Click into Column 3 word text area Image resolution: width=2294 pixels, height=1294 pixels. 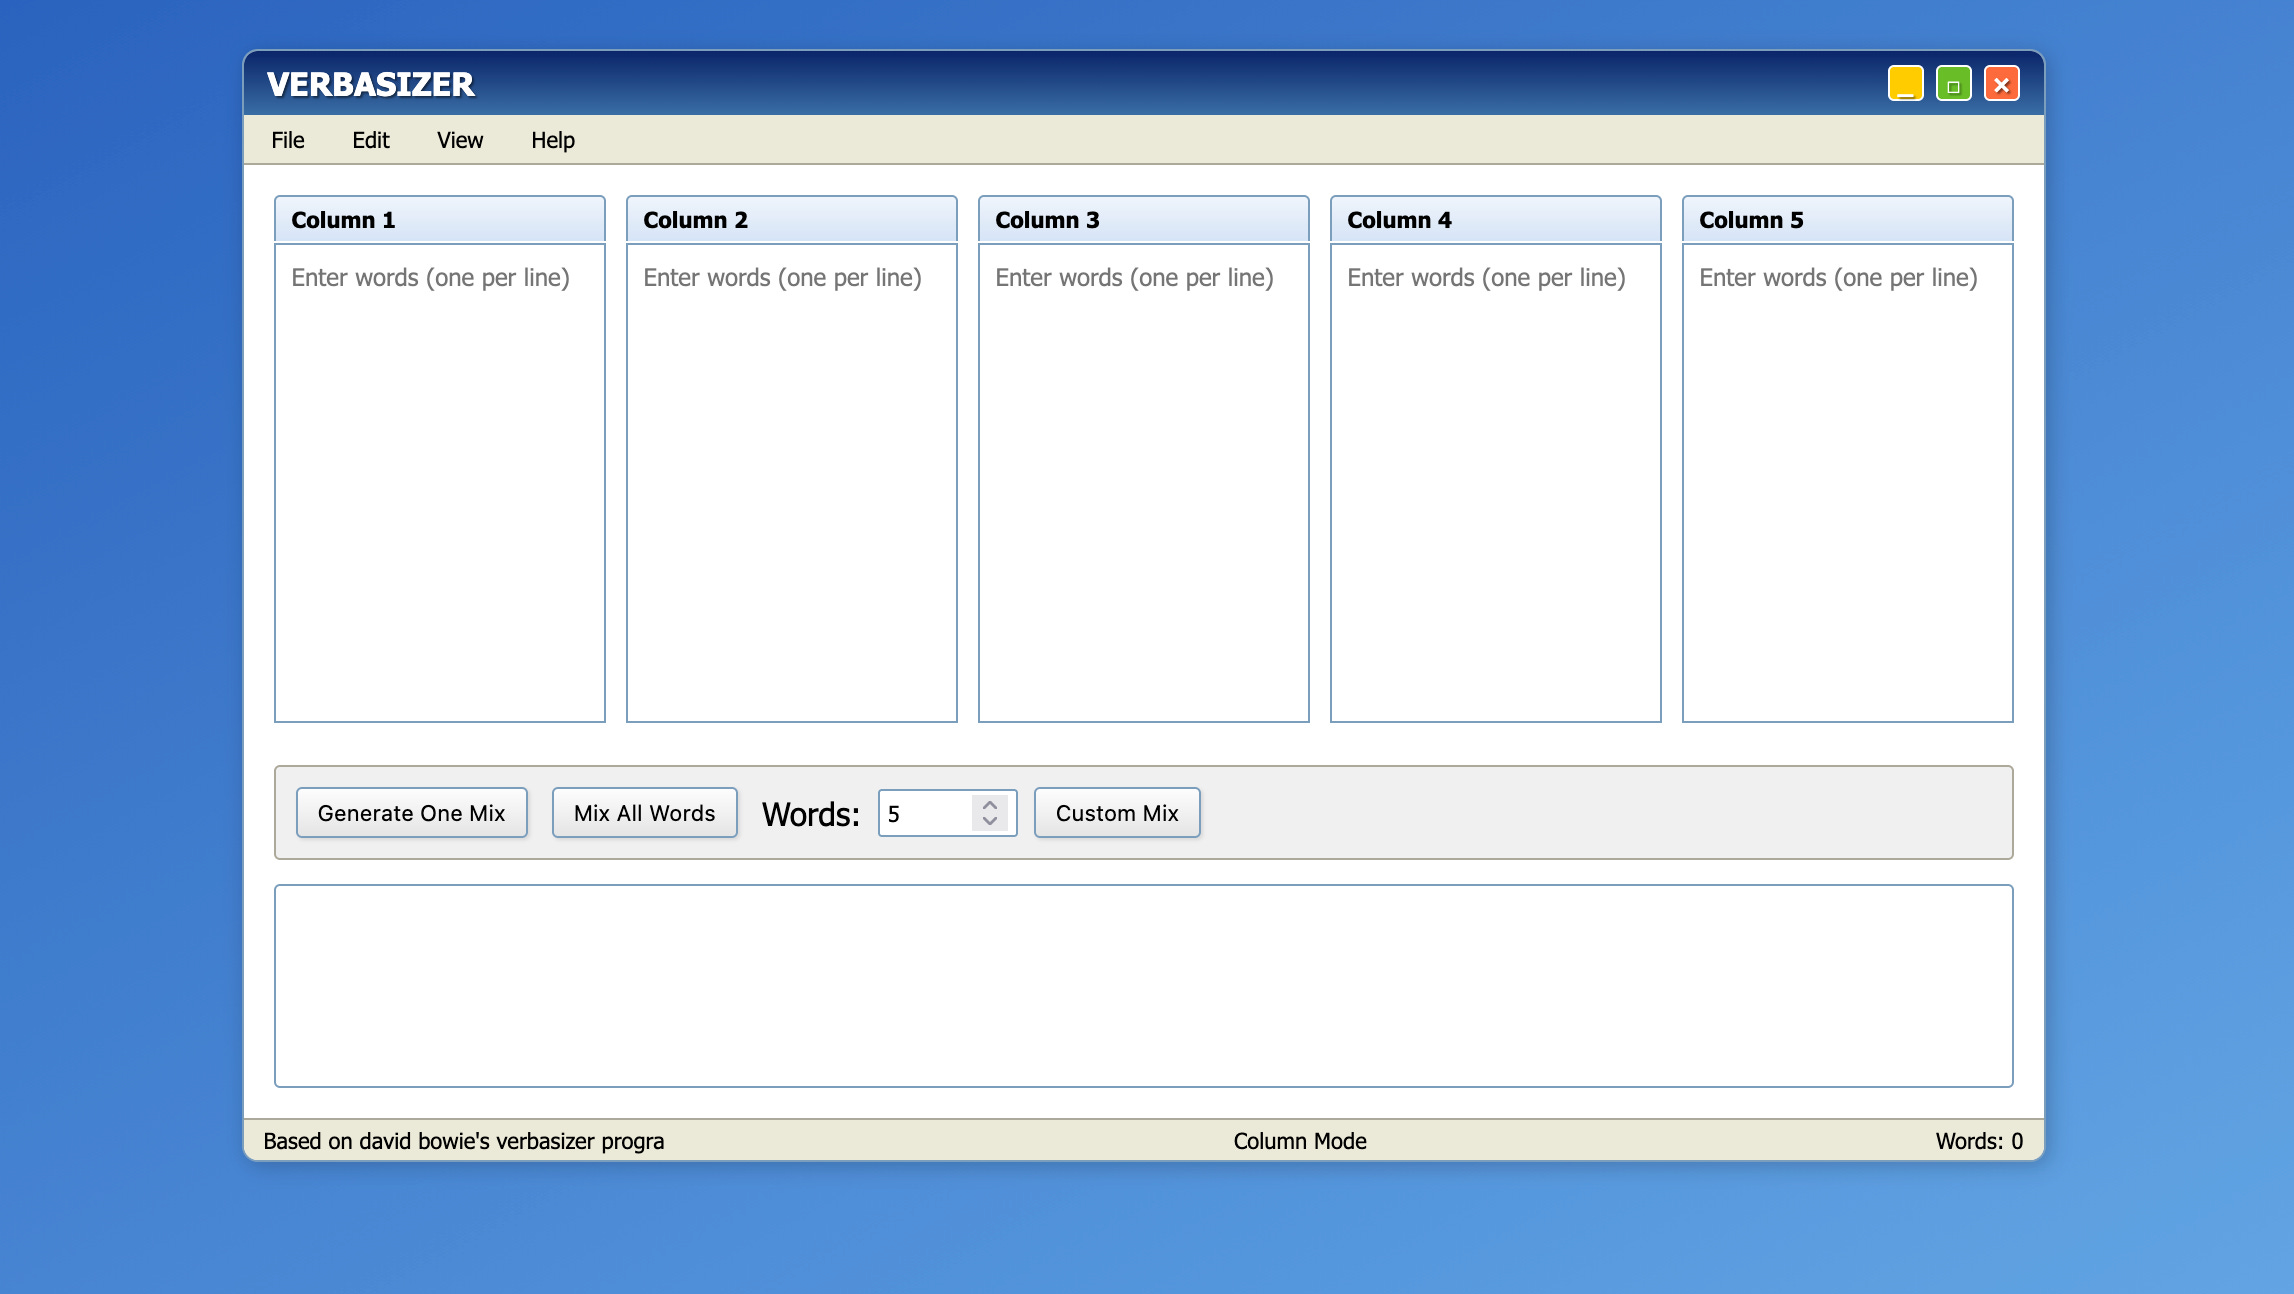[1143, 482]
